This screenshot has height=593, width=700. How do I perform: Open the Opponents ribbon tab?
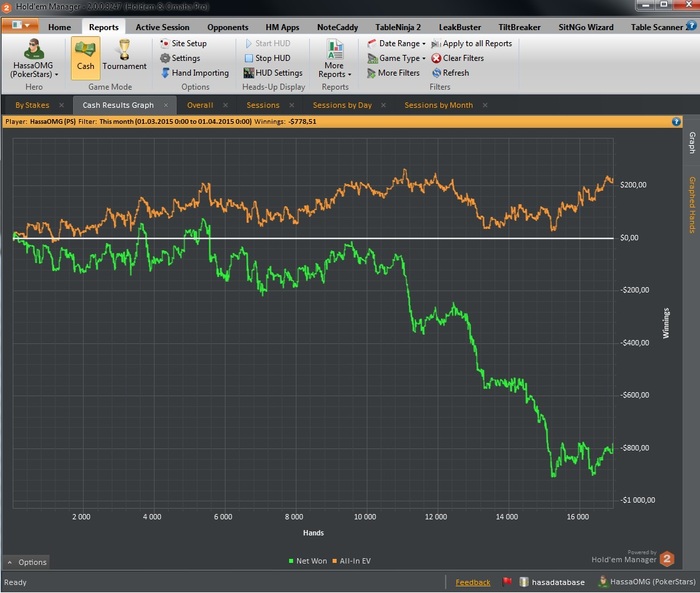(x=228, y=27)
